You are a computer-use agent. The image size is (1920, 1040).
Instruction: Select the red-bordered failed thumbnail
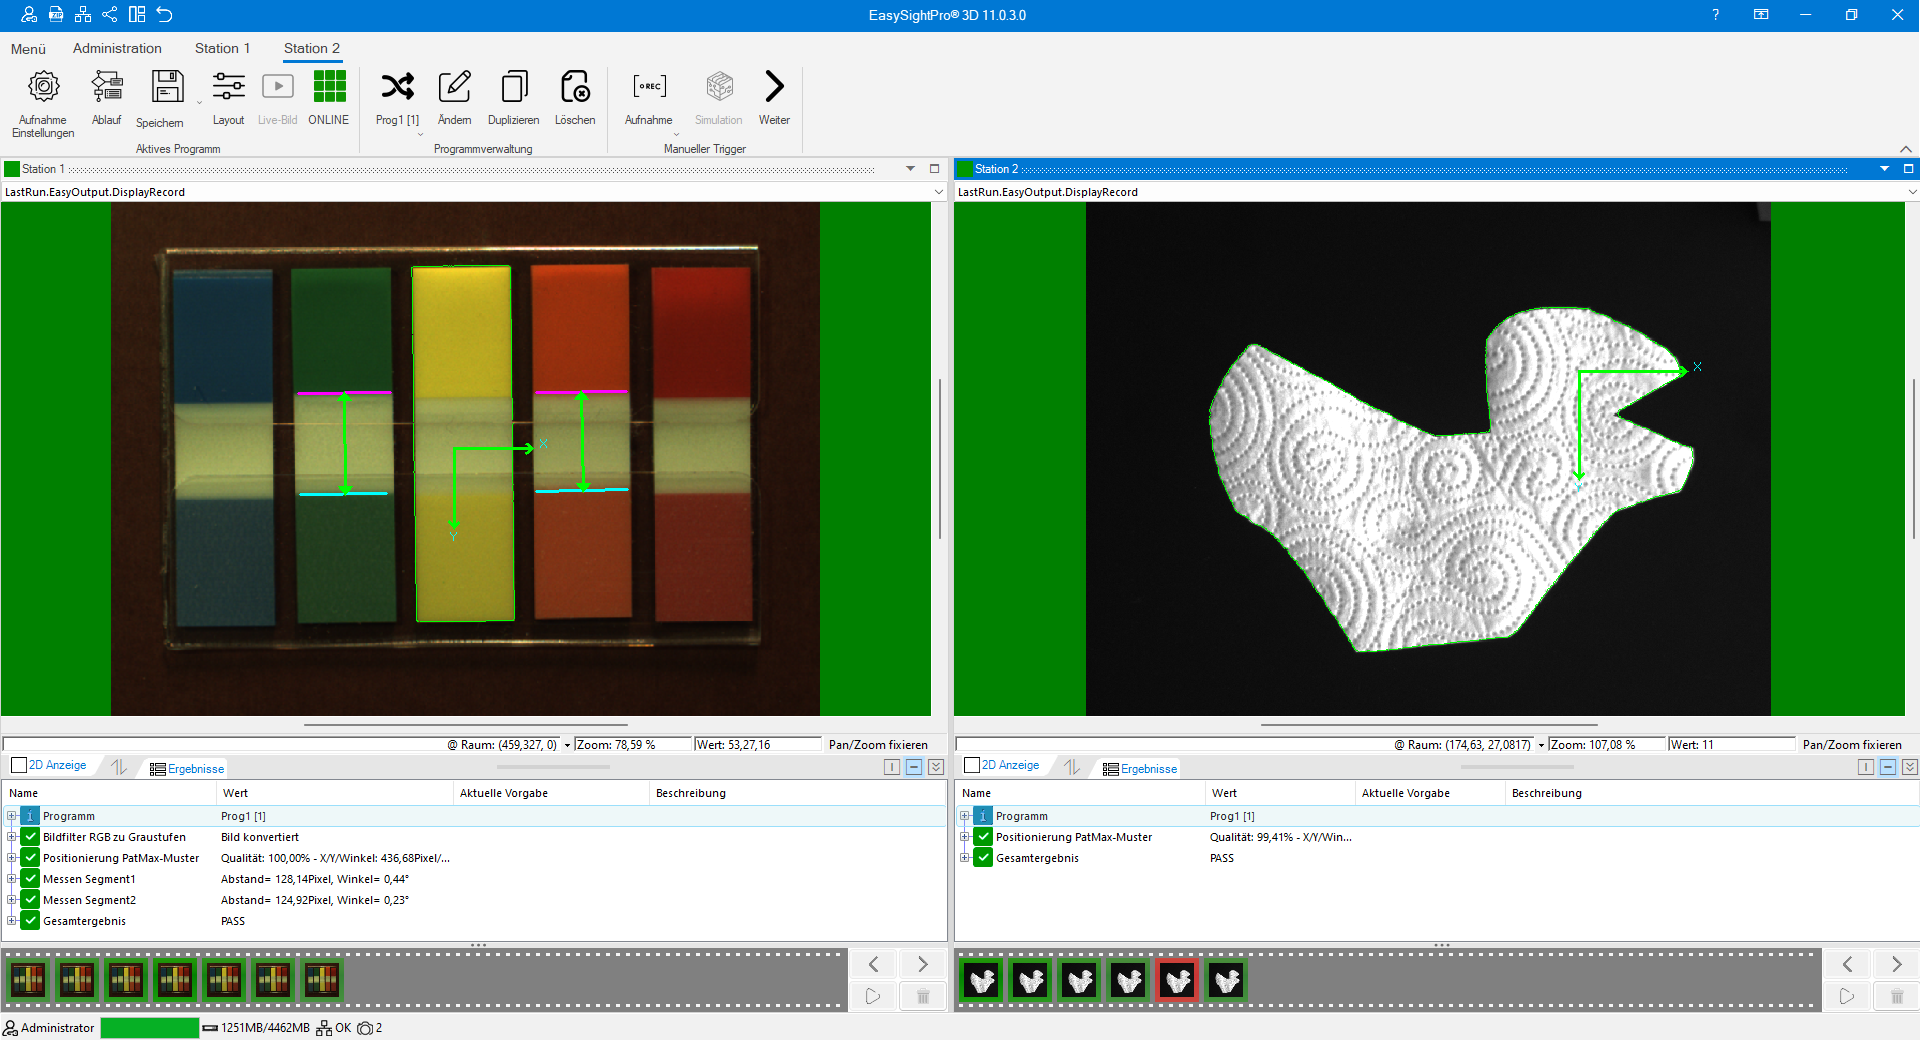click(1177, 980)
